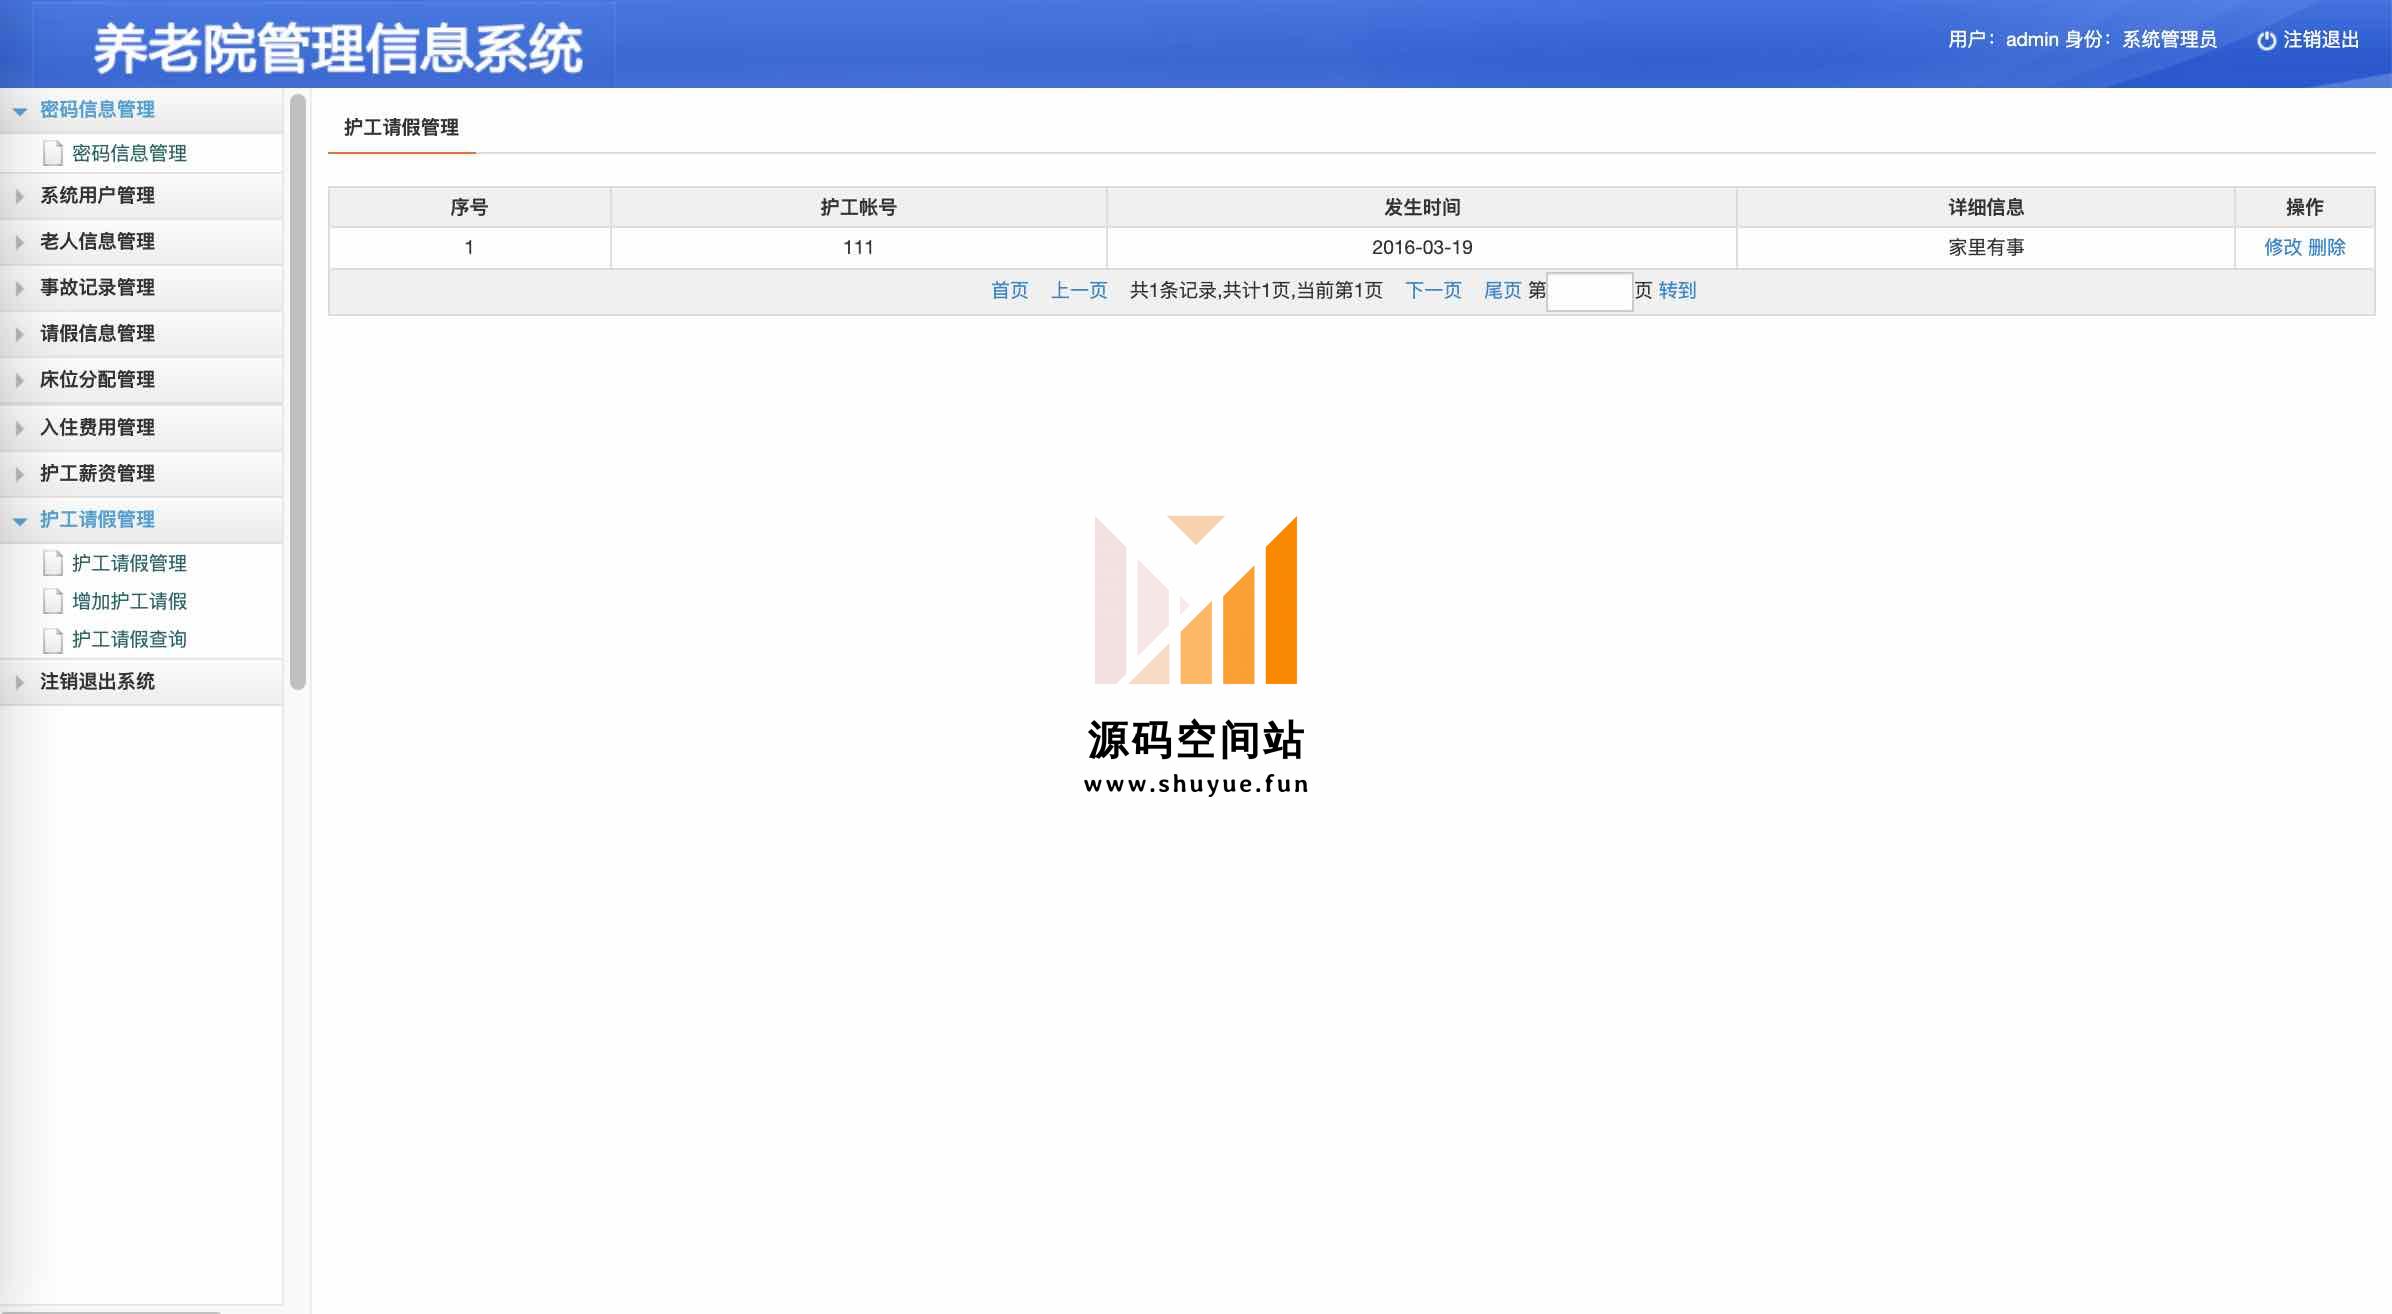Viewport: 2392px width, 1314px height.
Task: Go to 首页 first page
Action: (1009, 291)
